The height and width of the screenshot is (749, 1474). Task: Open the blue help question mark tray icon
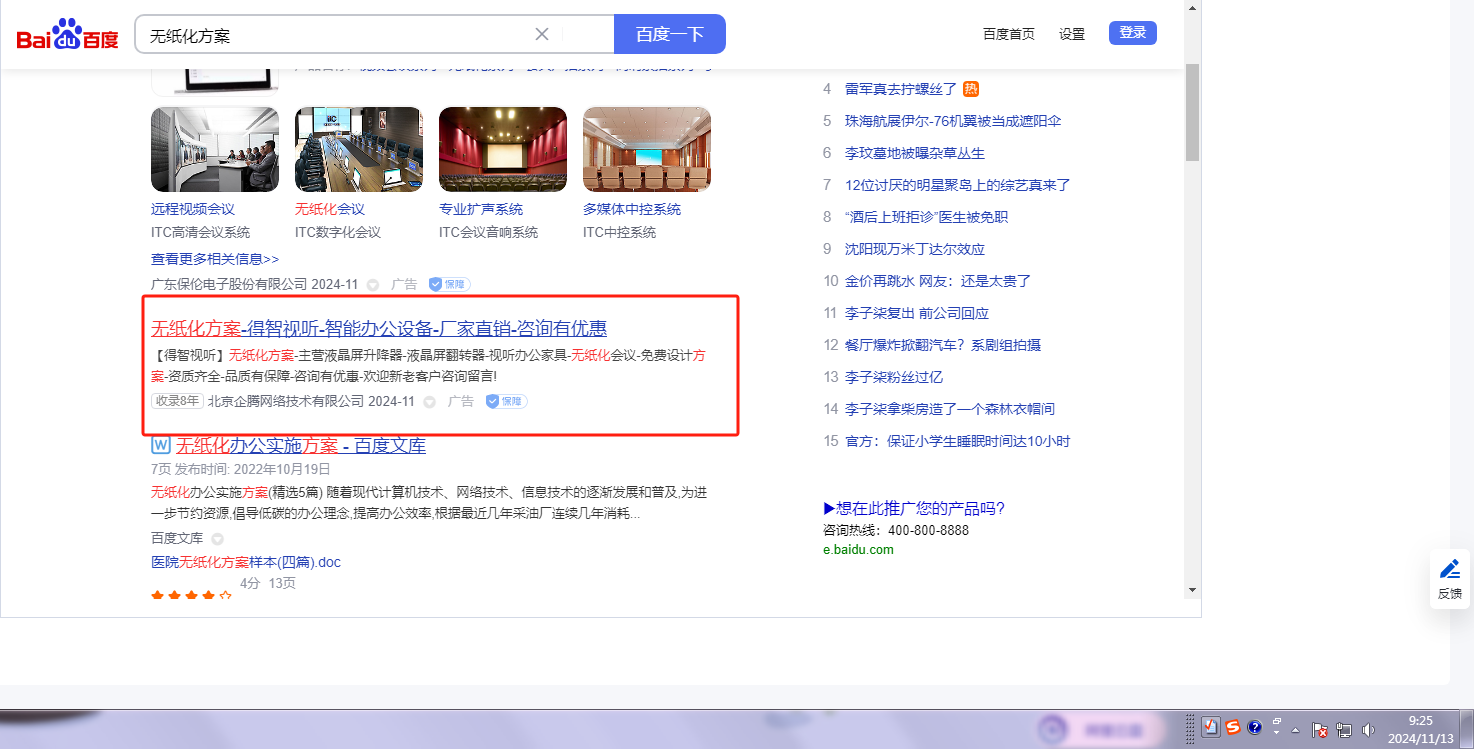coord(1255,727)
